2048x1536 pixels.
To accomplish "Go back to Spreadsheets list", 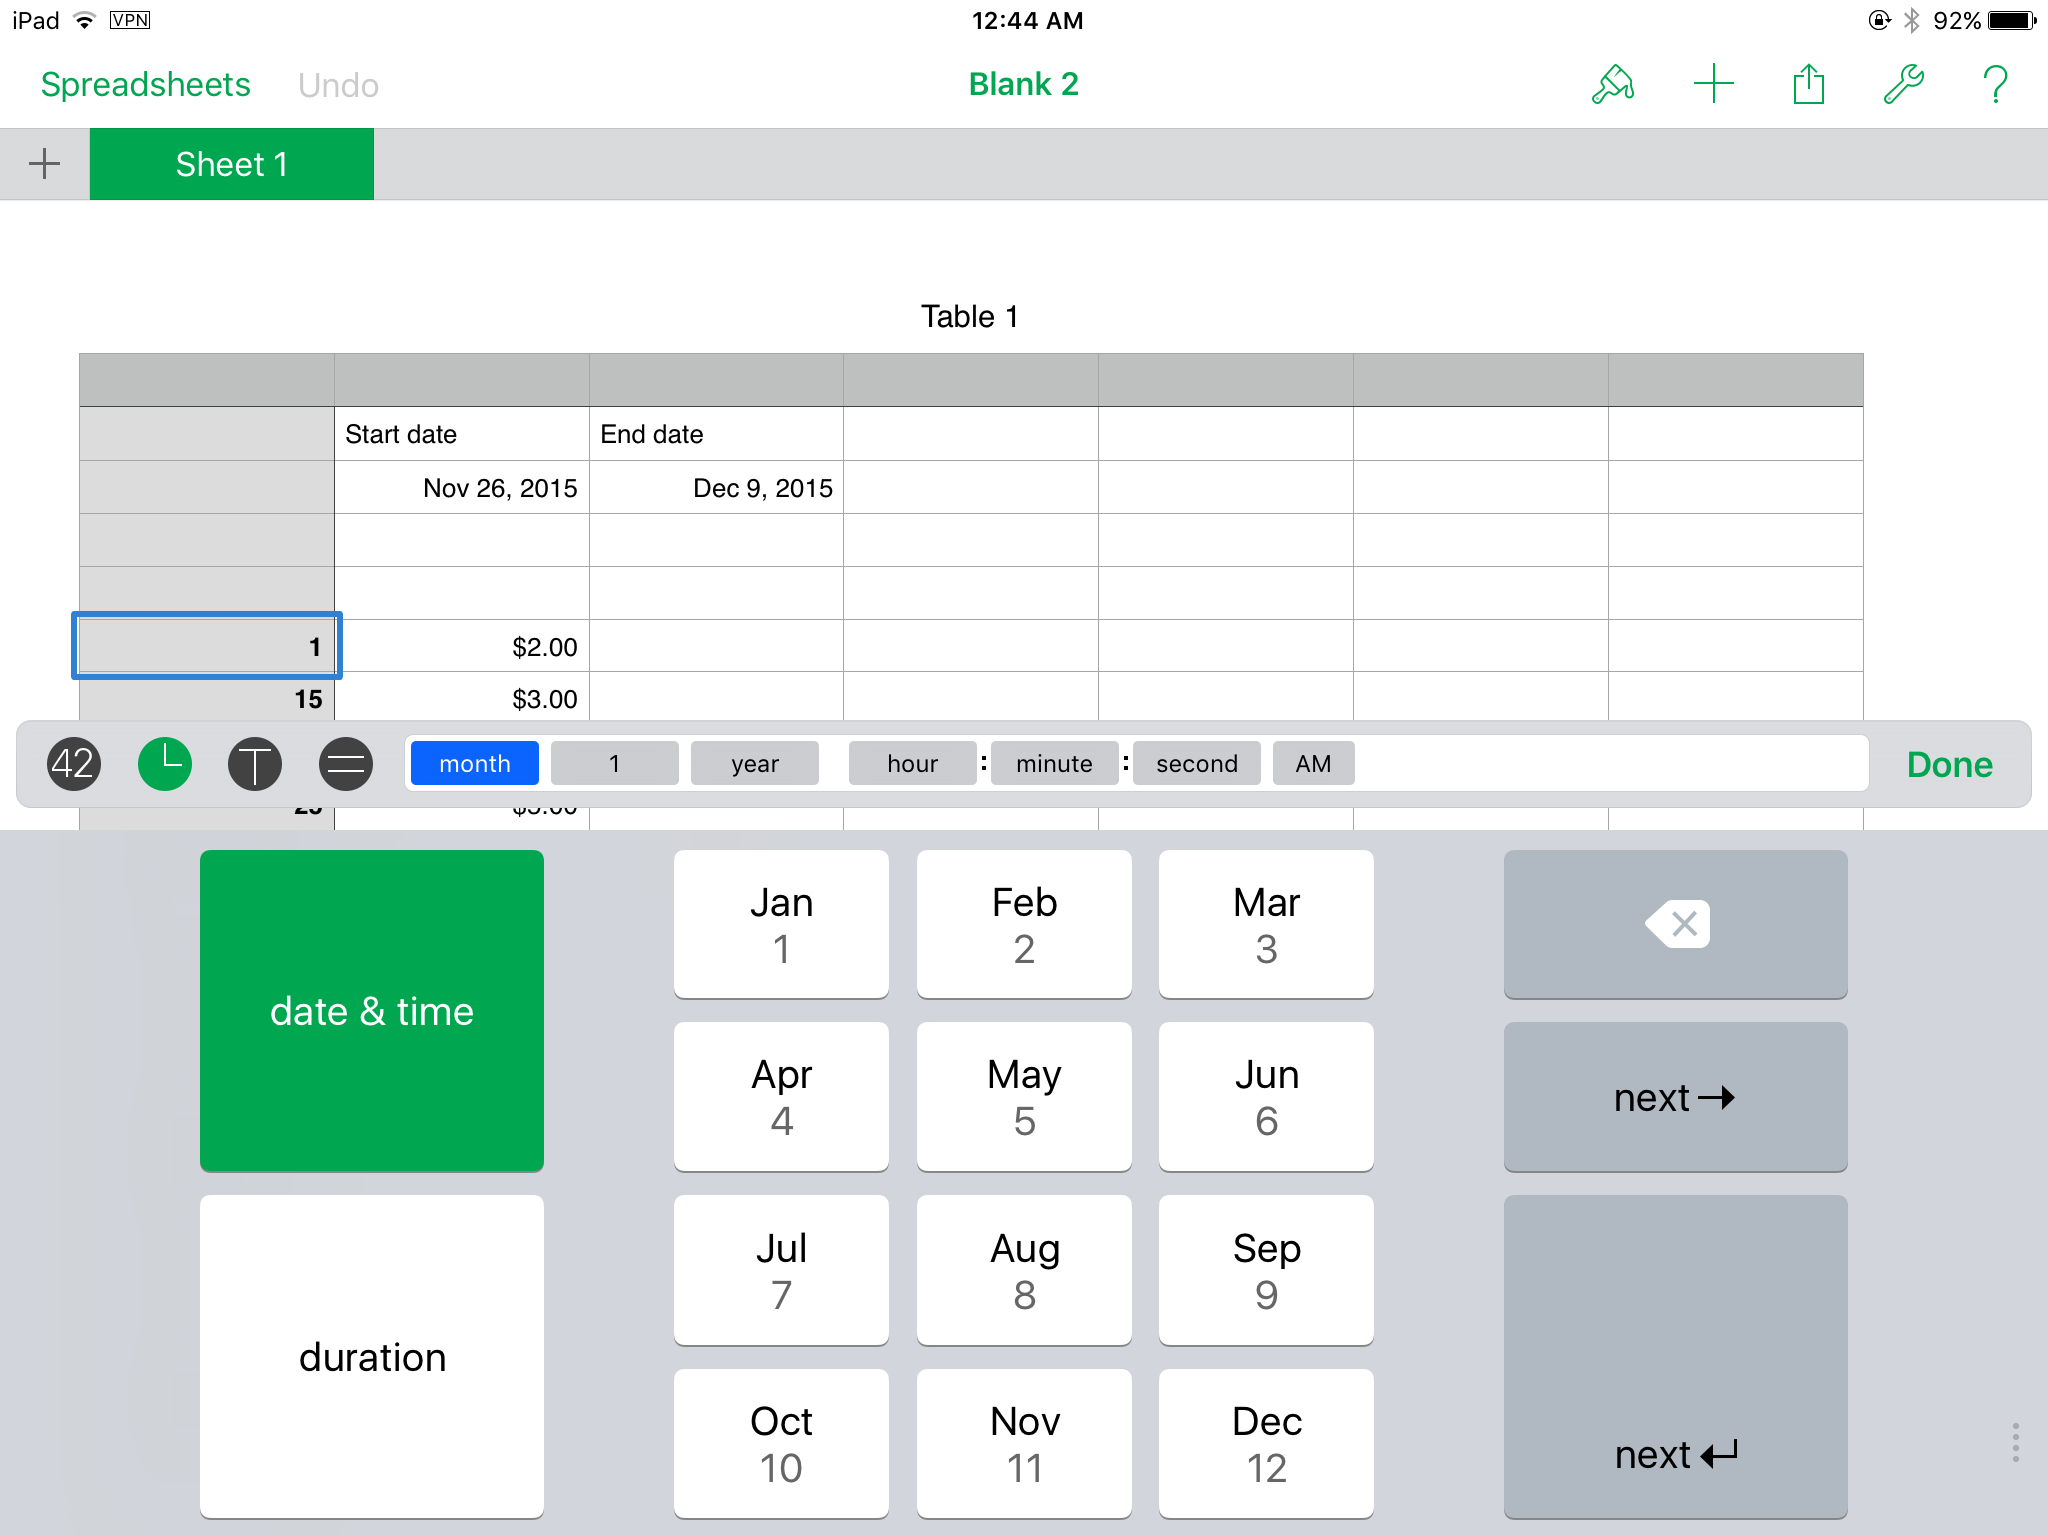I will tap(146, 85).
